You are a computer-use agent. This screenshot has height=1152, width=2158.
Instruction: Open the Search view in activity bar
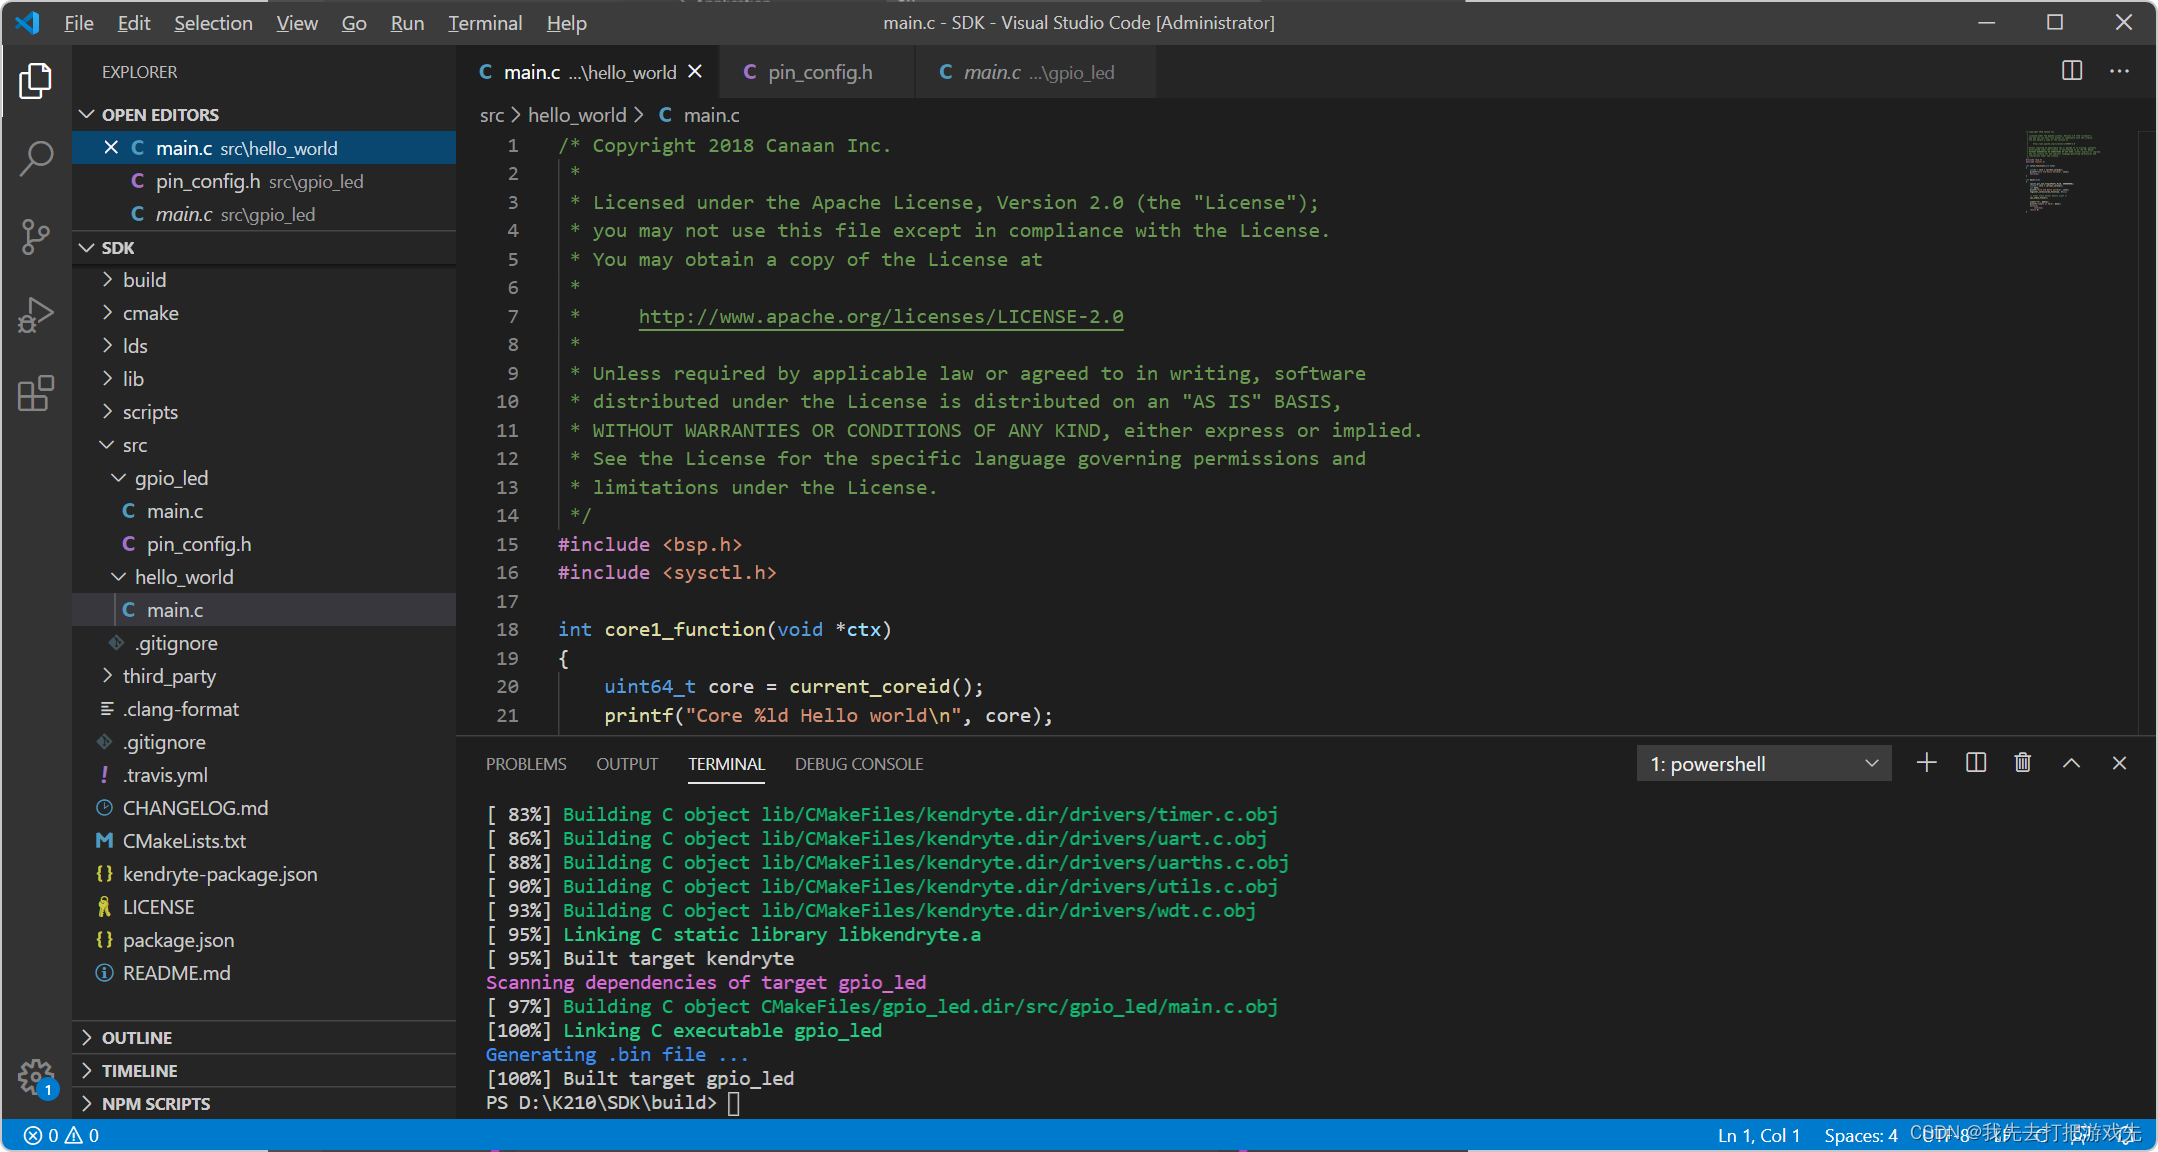coord(36,158)
